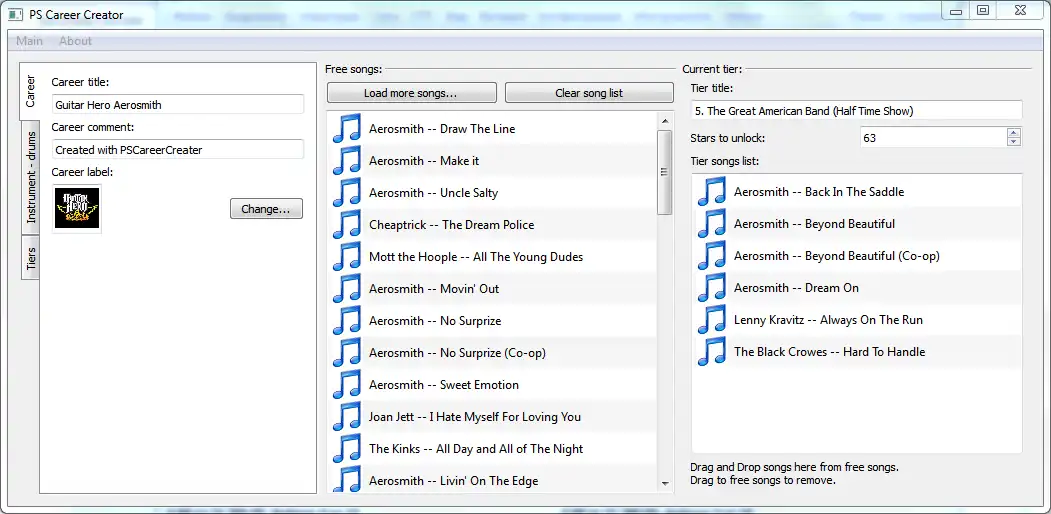Click the Load more songs button

(x=412, y=93)
